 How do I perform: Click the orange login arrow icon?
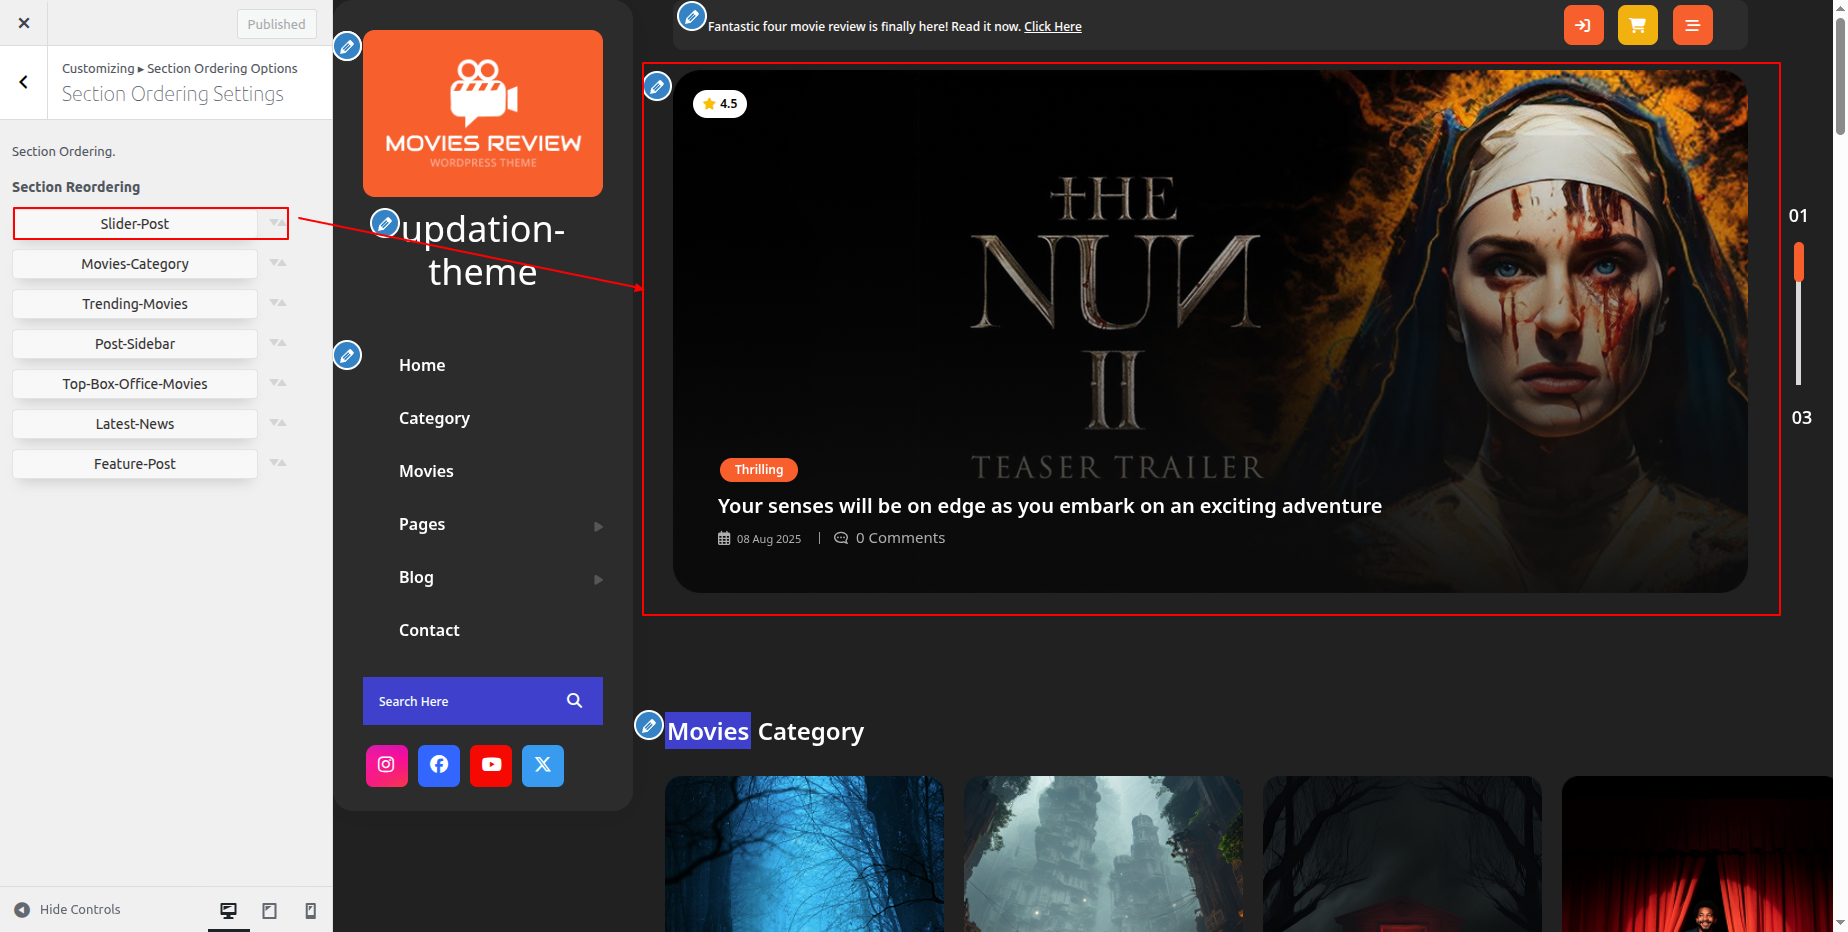pyautogui.click(x=1583, y=26)
